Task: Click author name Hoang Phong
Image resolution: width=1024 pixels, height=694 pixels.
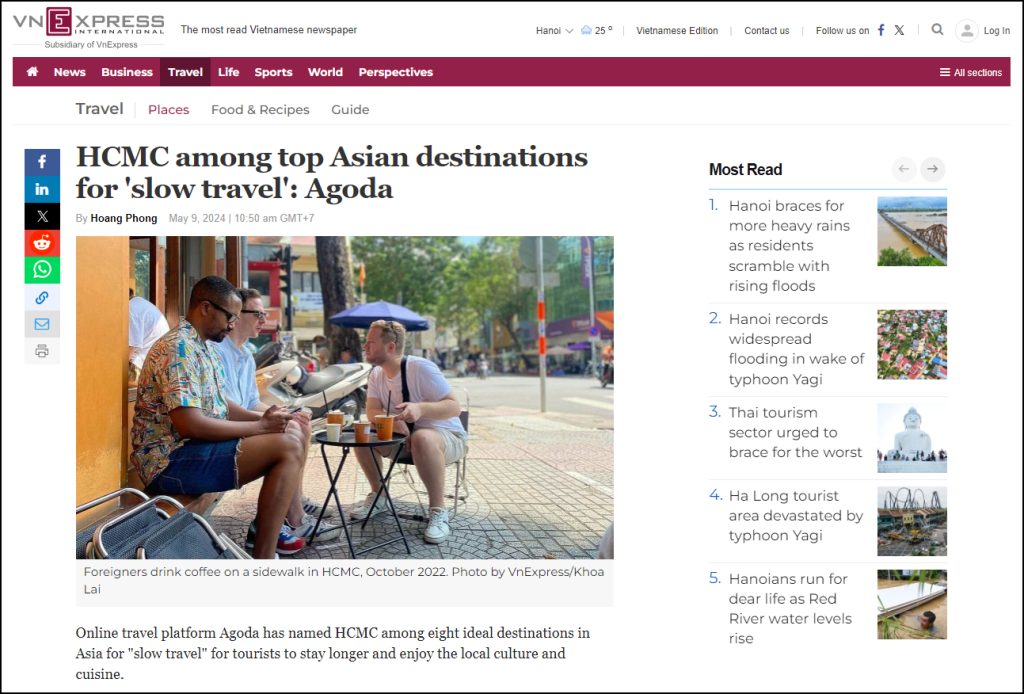Action: [x=124, y=218]
